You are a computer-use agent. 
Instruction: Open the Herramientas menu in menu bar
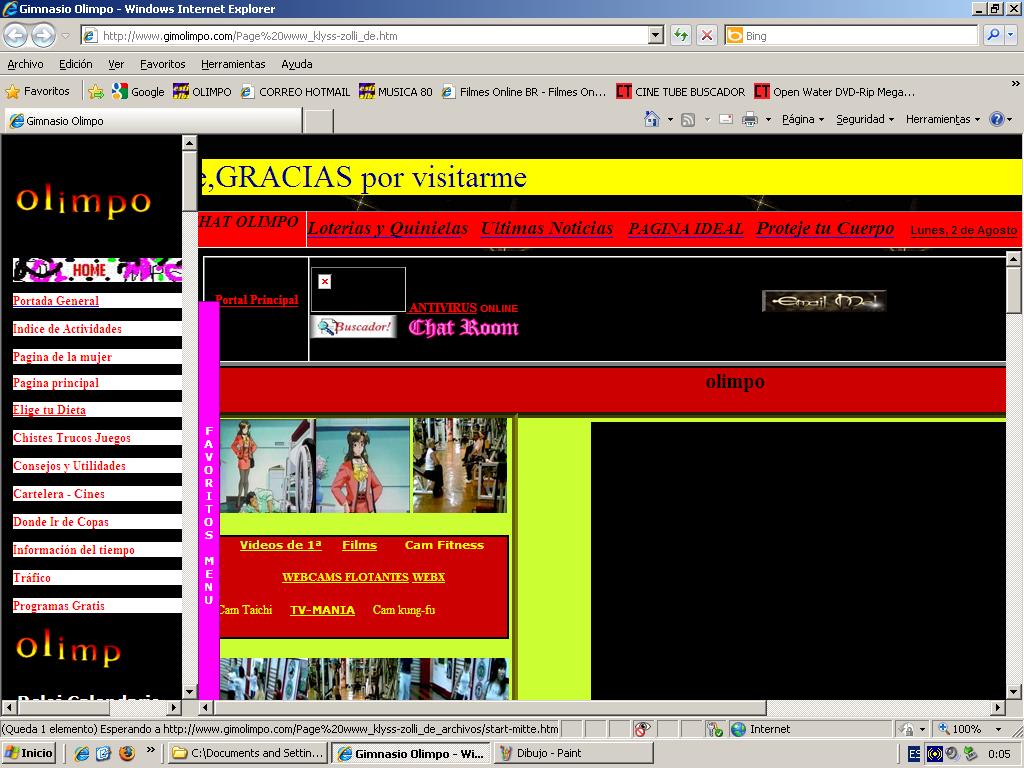tap(233, 64)
